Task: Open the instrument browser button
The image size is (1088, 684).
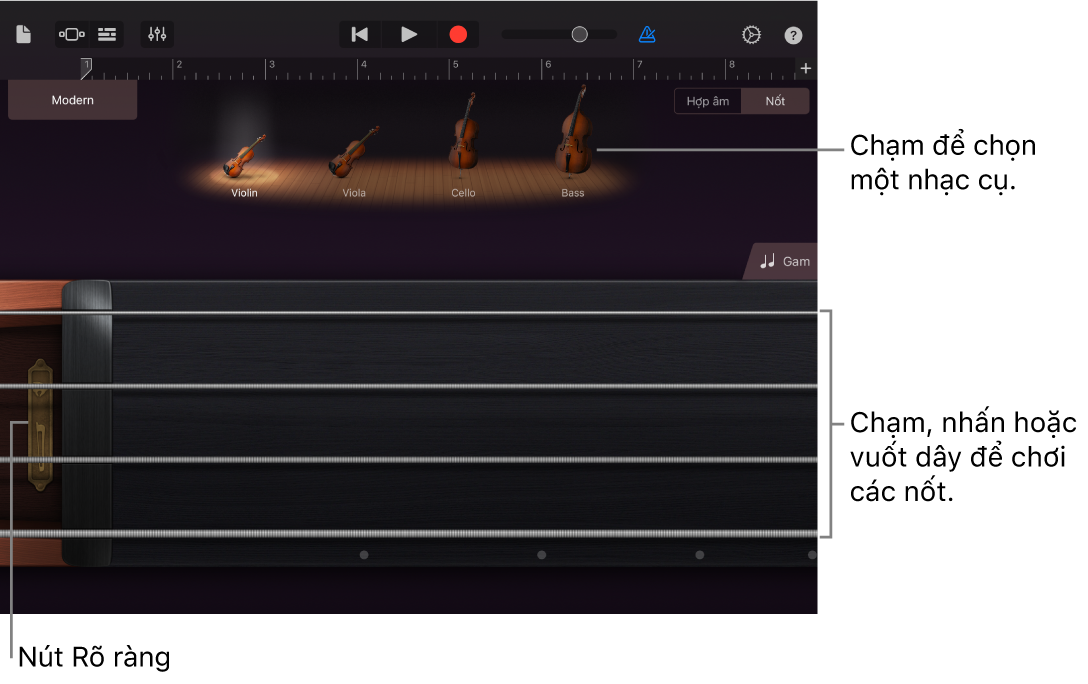Action: point(72,34)
